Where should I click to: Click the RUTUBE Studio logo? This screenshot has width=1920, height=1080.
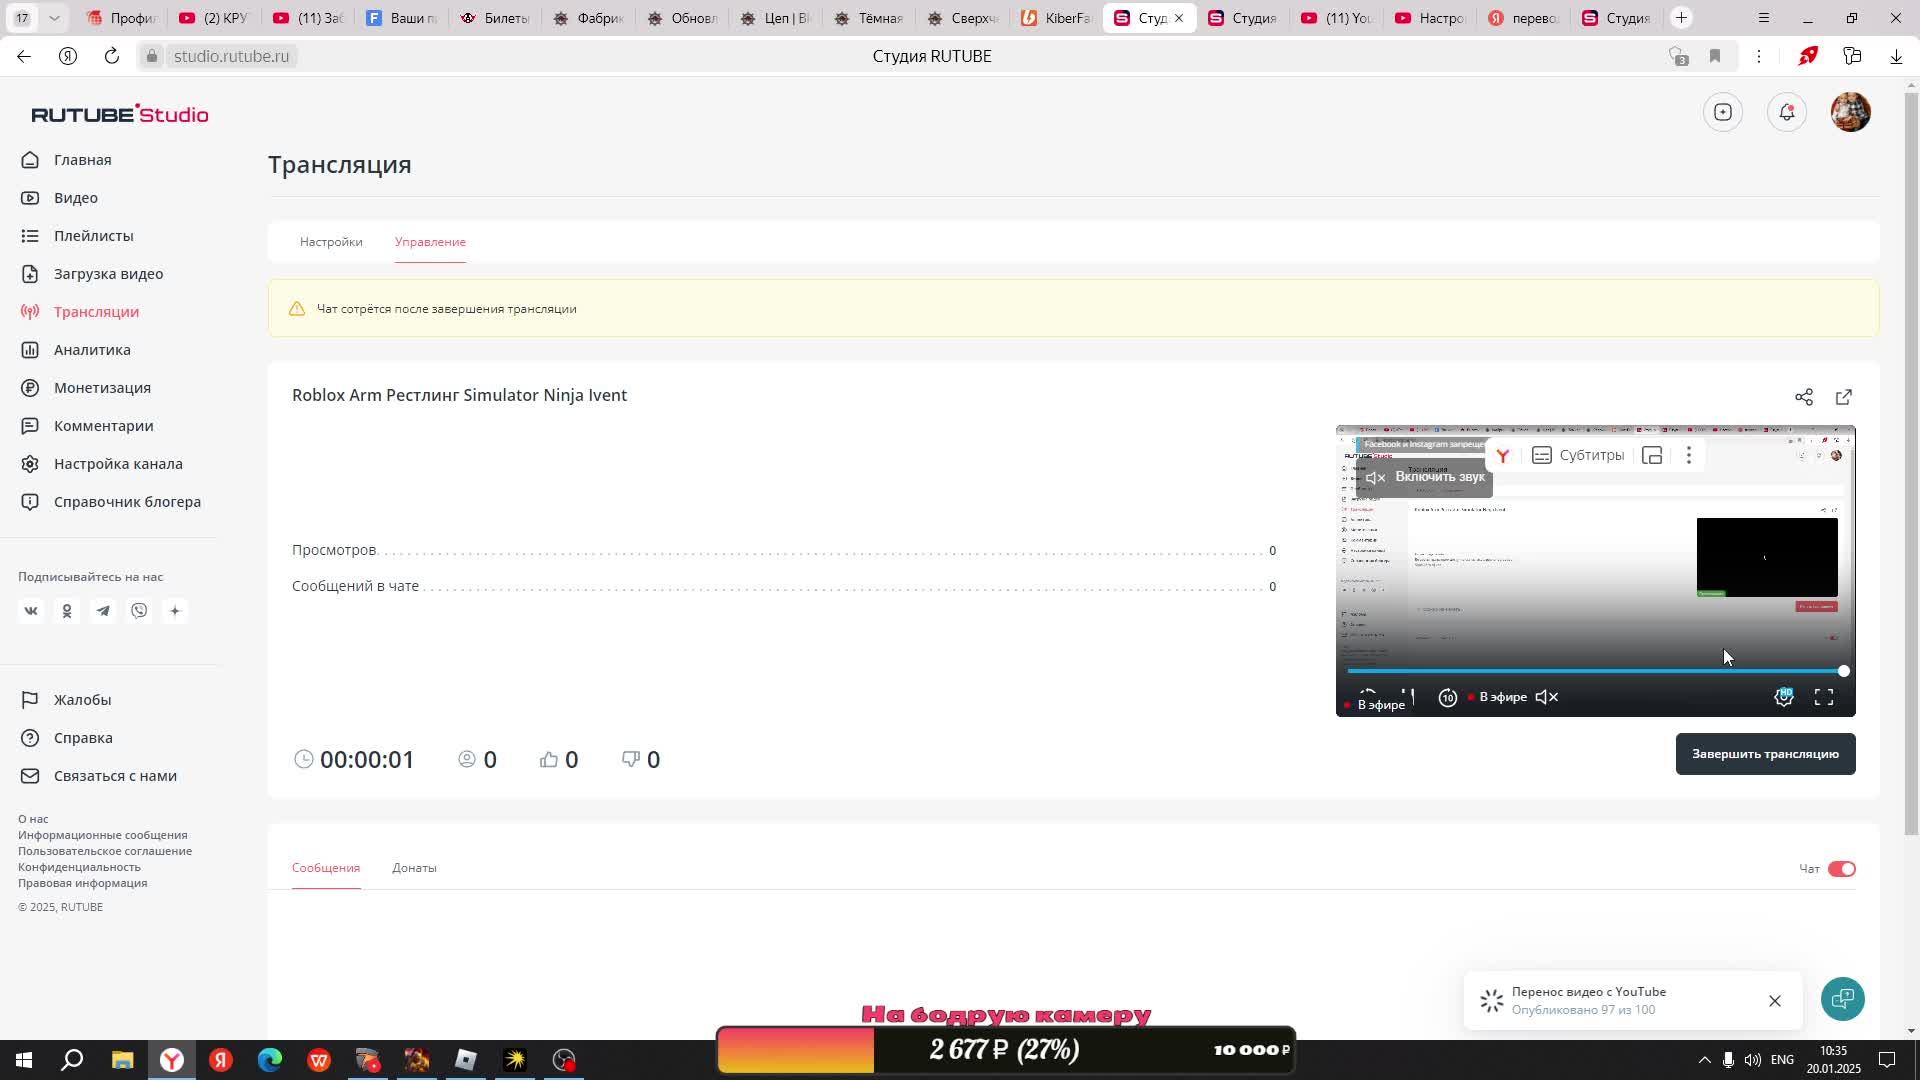pos(120,114)
